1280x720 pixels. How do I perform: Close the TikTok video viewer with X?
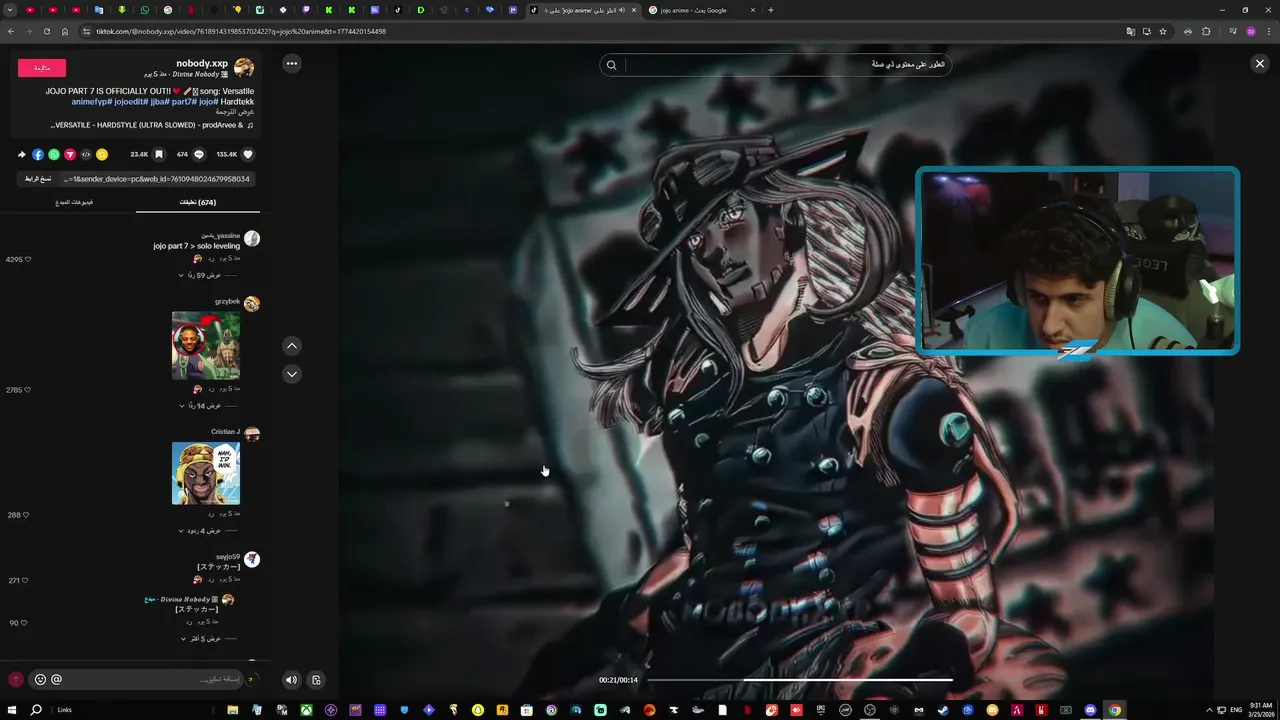(1259, 64)
